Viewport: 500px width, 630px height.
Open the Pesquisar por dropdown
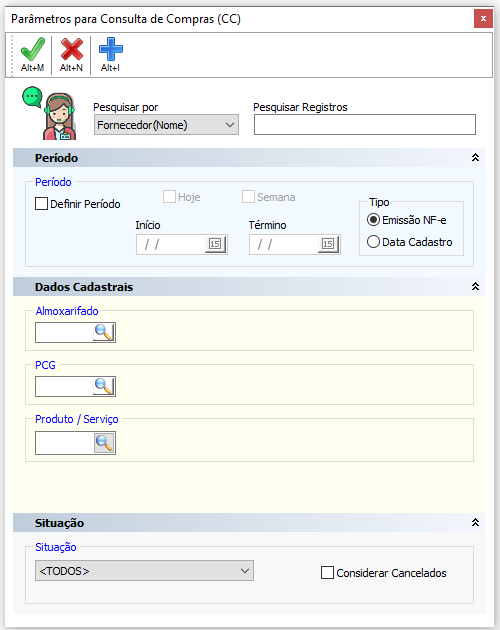[x=166, y=125]
